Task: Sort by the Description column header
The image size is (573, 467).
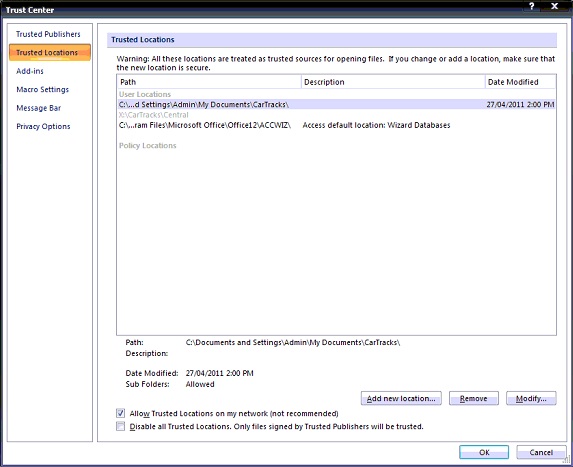Action: (x=393, y=82)
